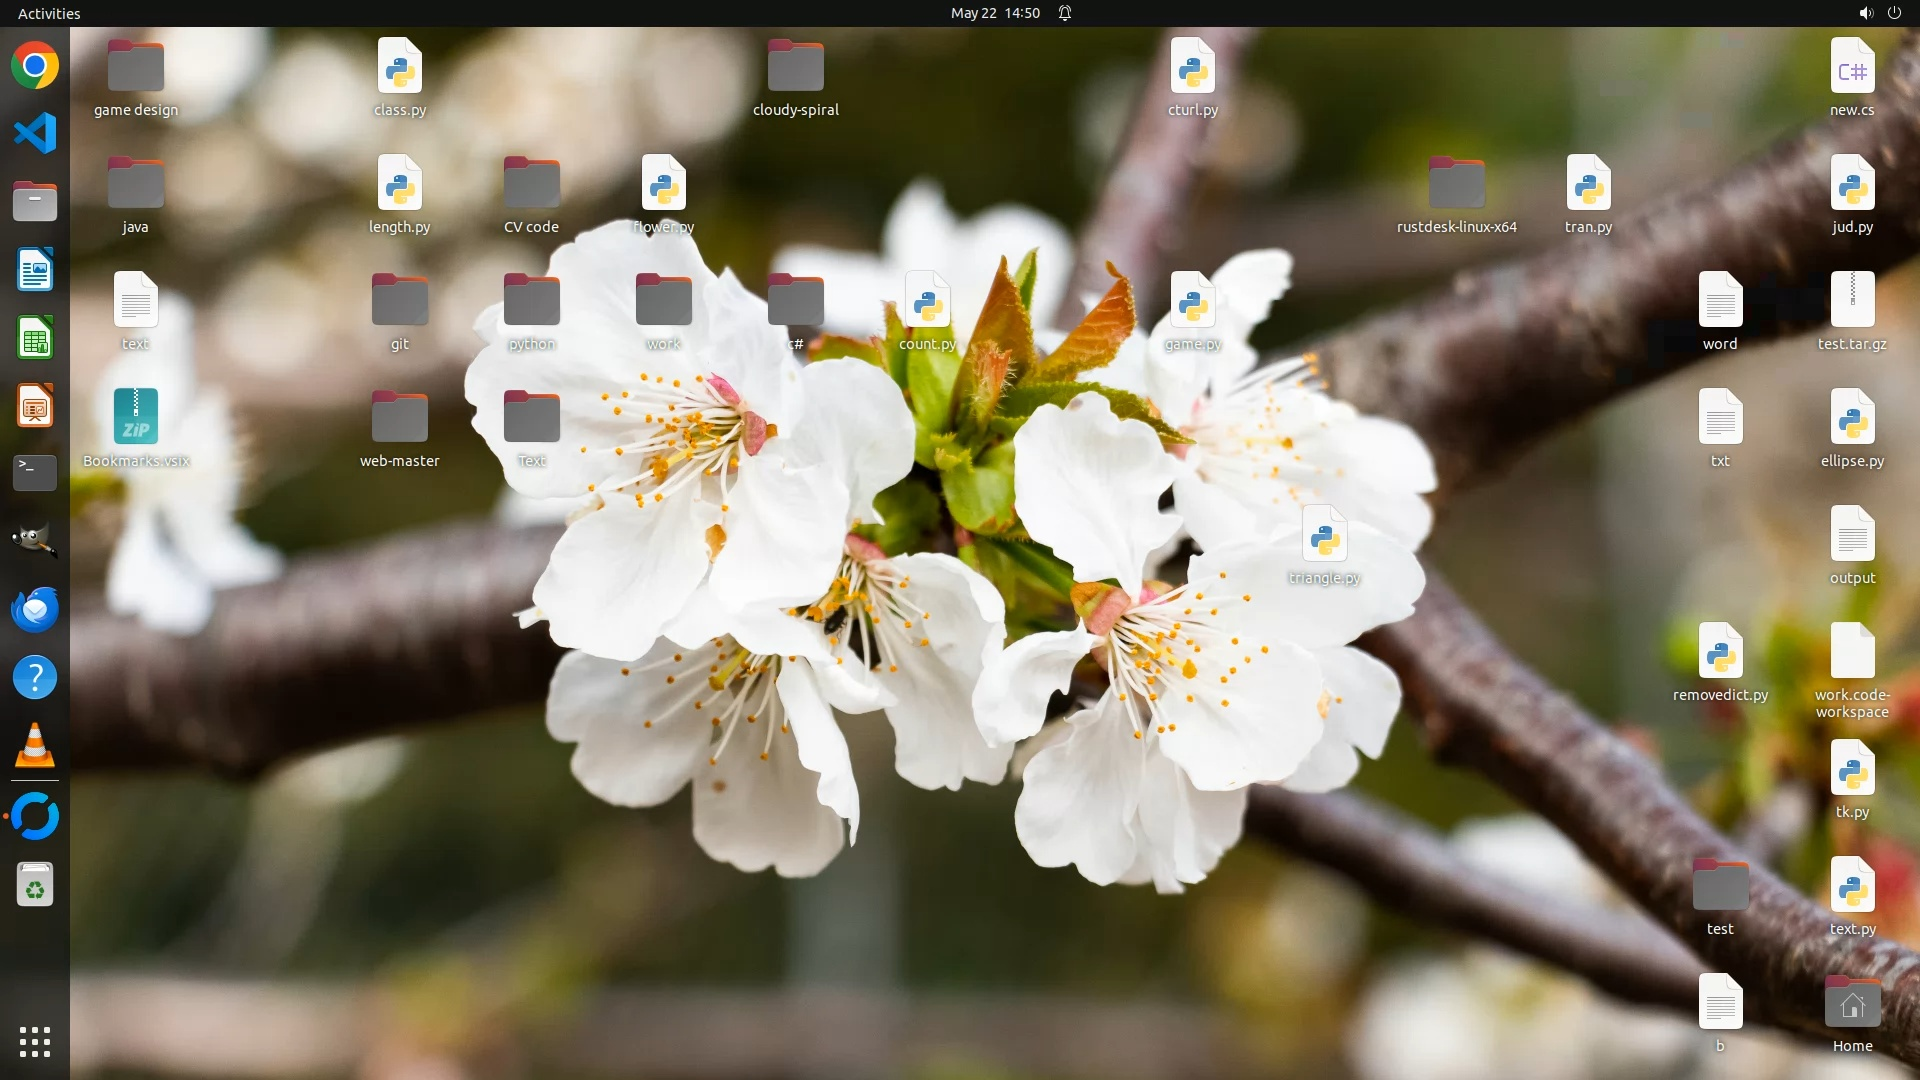This screenshot has width=1920, height=1080.
Task: Launch LibreOffice Impress from dock
Action: tap(35, 406)
